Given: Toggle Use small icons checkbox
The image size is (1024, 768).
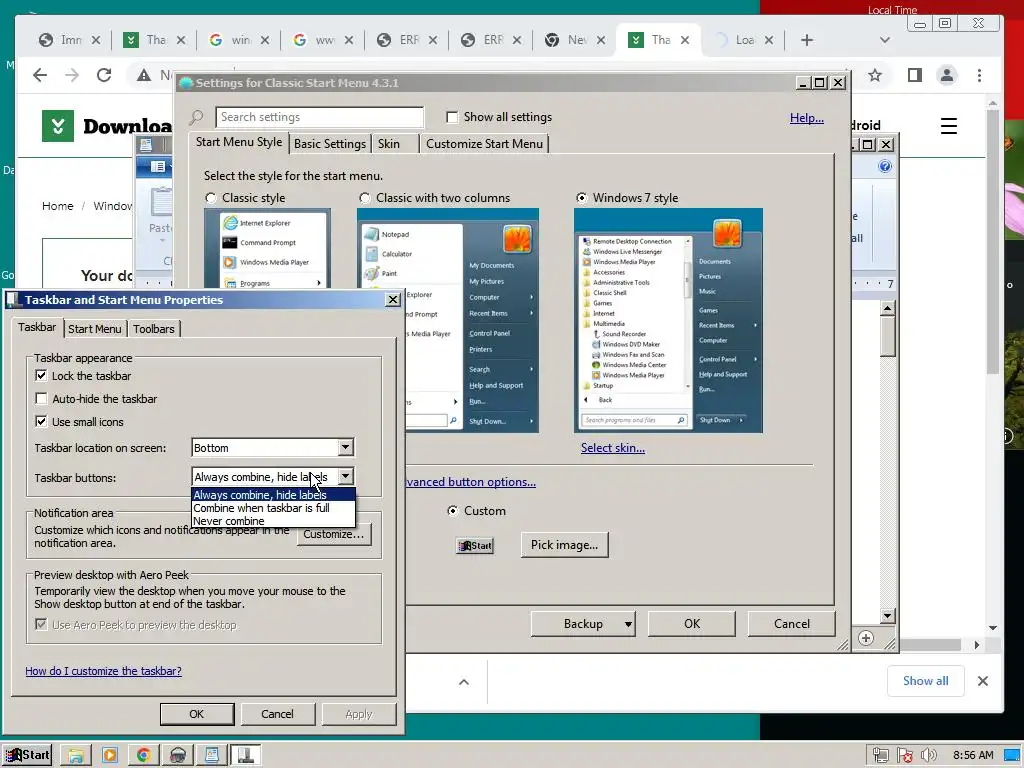Looking at the screenshot, I should [41, 421].
